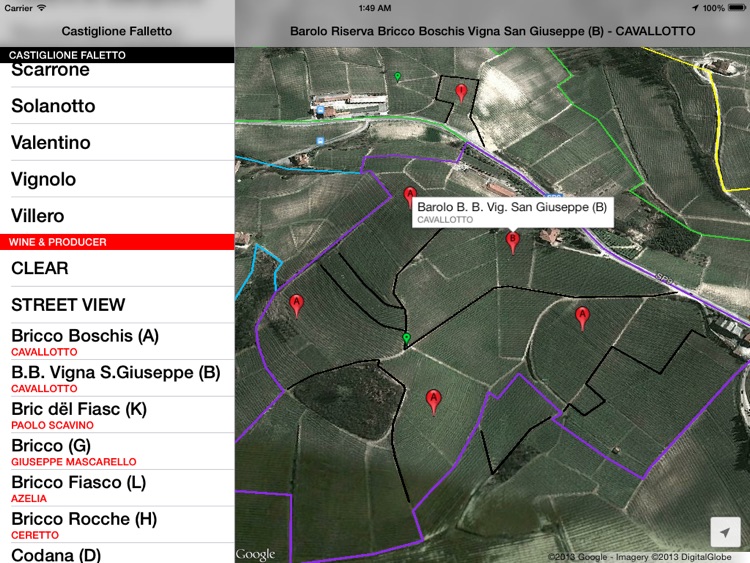The width and height of the screenshot is (750, 563).
Task: Select the Valentino vineyard
Action: (x=117, y=143)
